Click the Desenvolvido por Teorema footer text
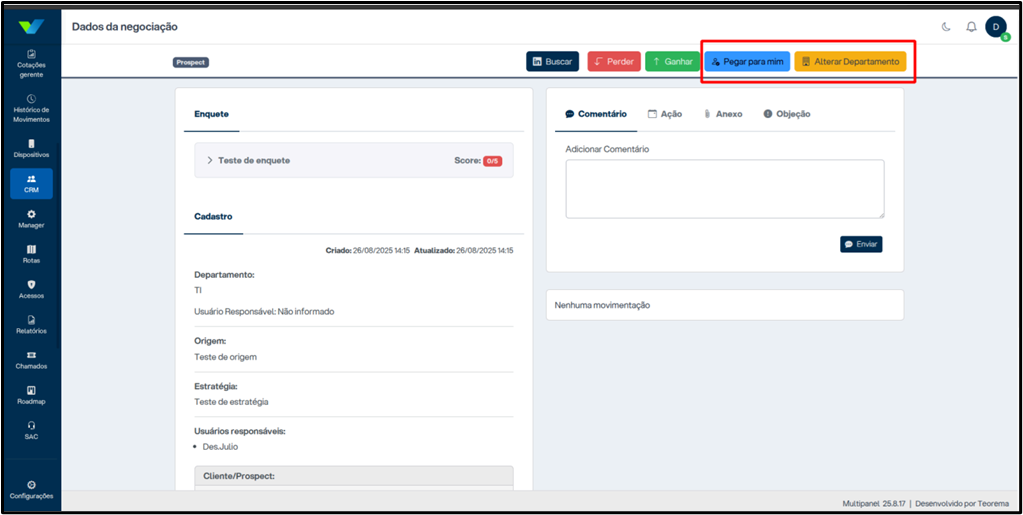The height and width of the screenshot is (515, 1023). [x=962, y=503]
